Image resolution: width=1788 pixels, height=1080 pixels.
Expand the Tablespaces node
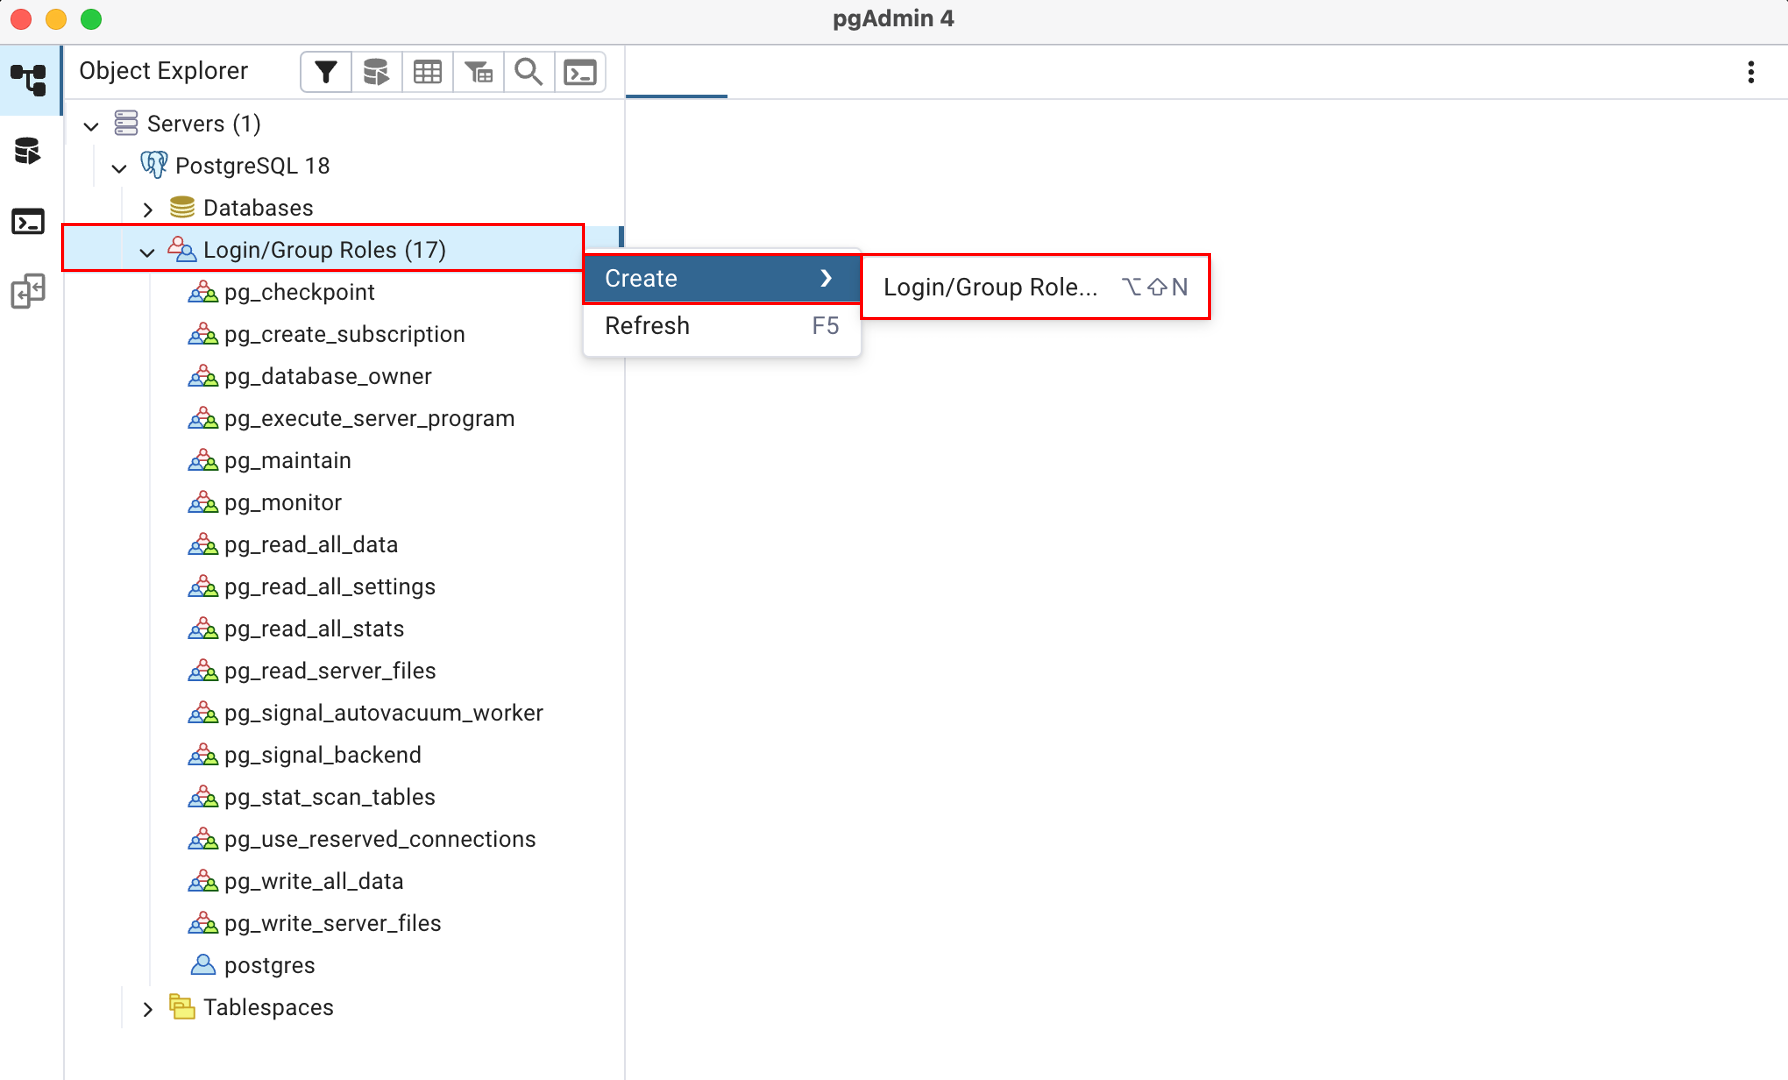148,1009
